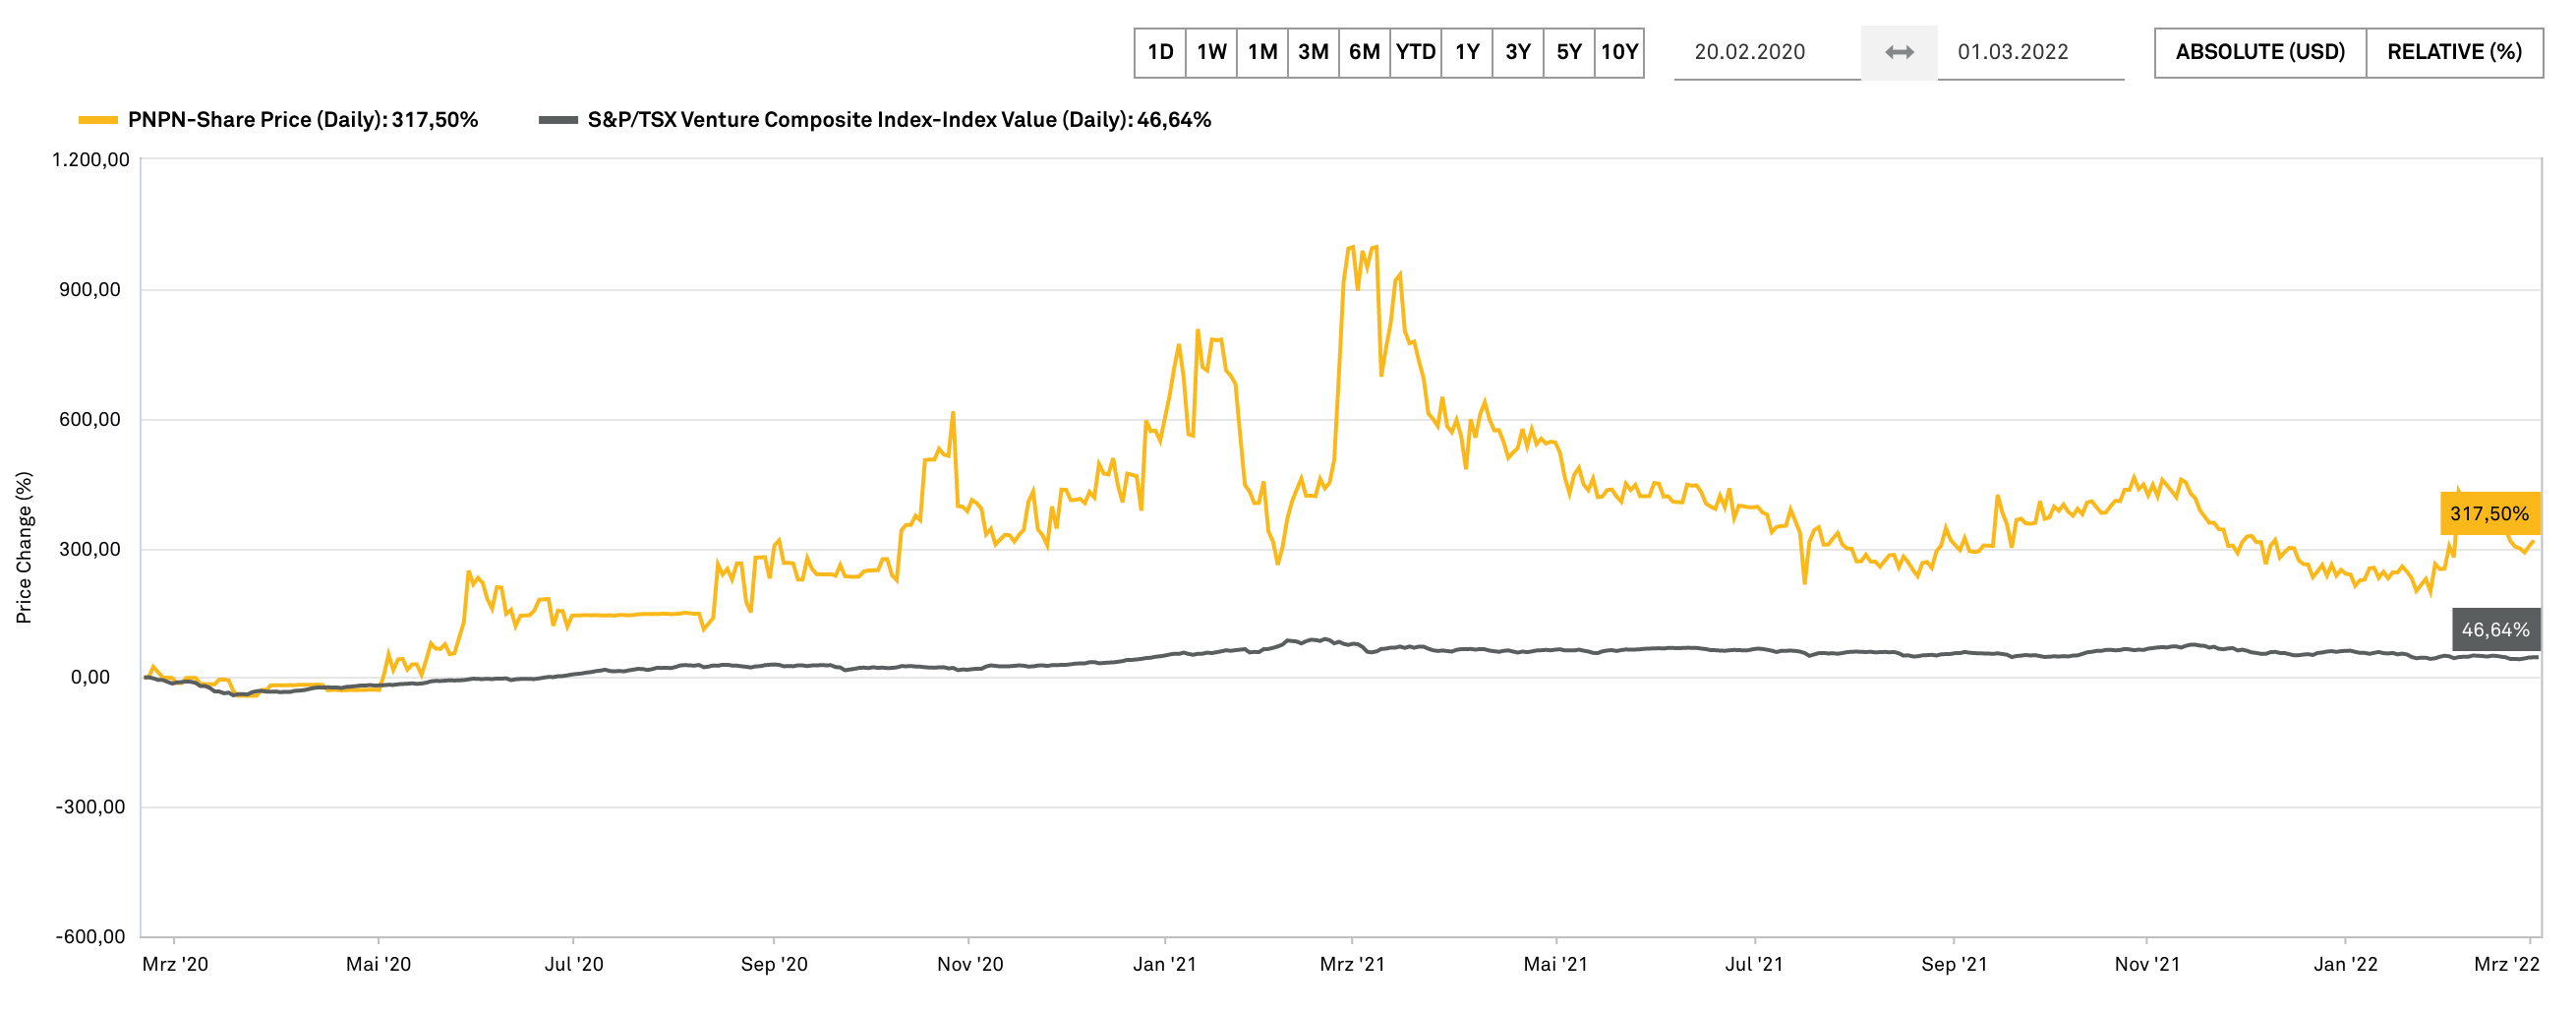Edit the end date field 01.03.2022
2576x1015 pixels.
pyautogui.click(x=2028, y=52)
